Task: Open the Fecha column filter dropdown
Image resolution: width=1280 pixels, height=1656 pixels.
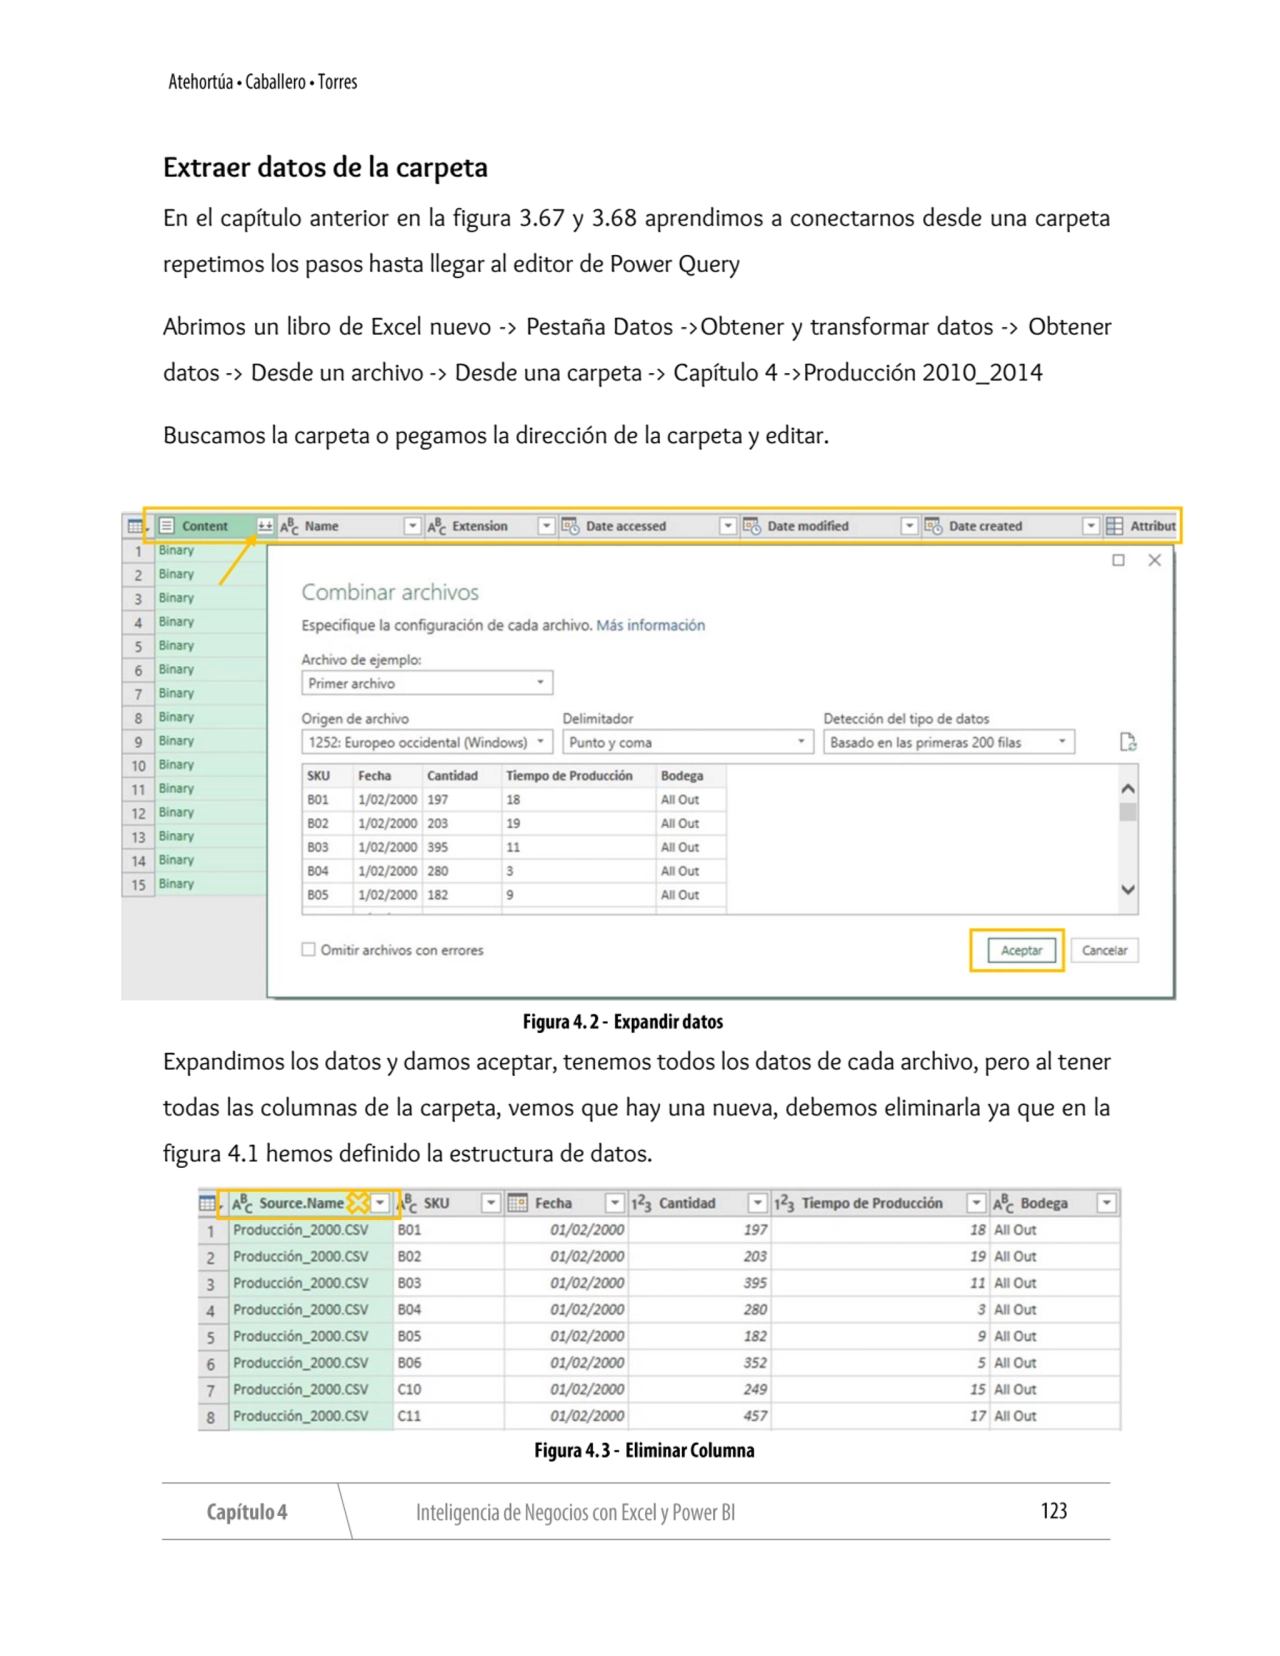Action: [615, 1203]
